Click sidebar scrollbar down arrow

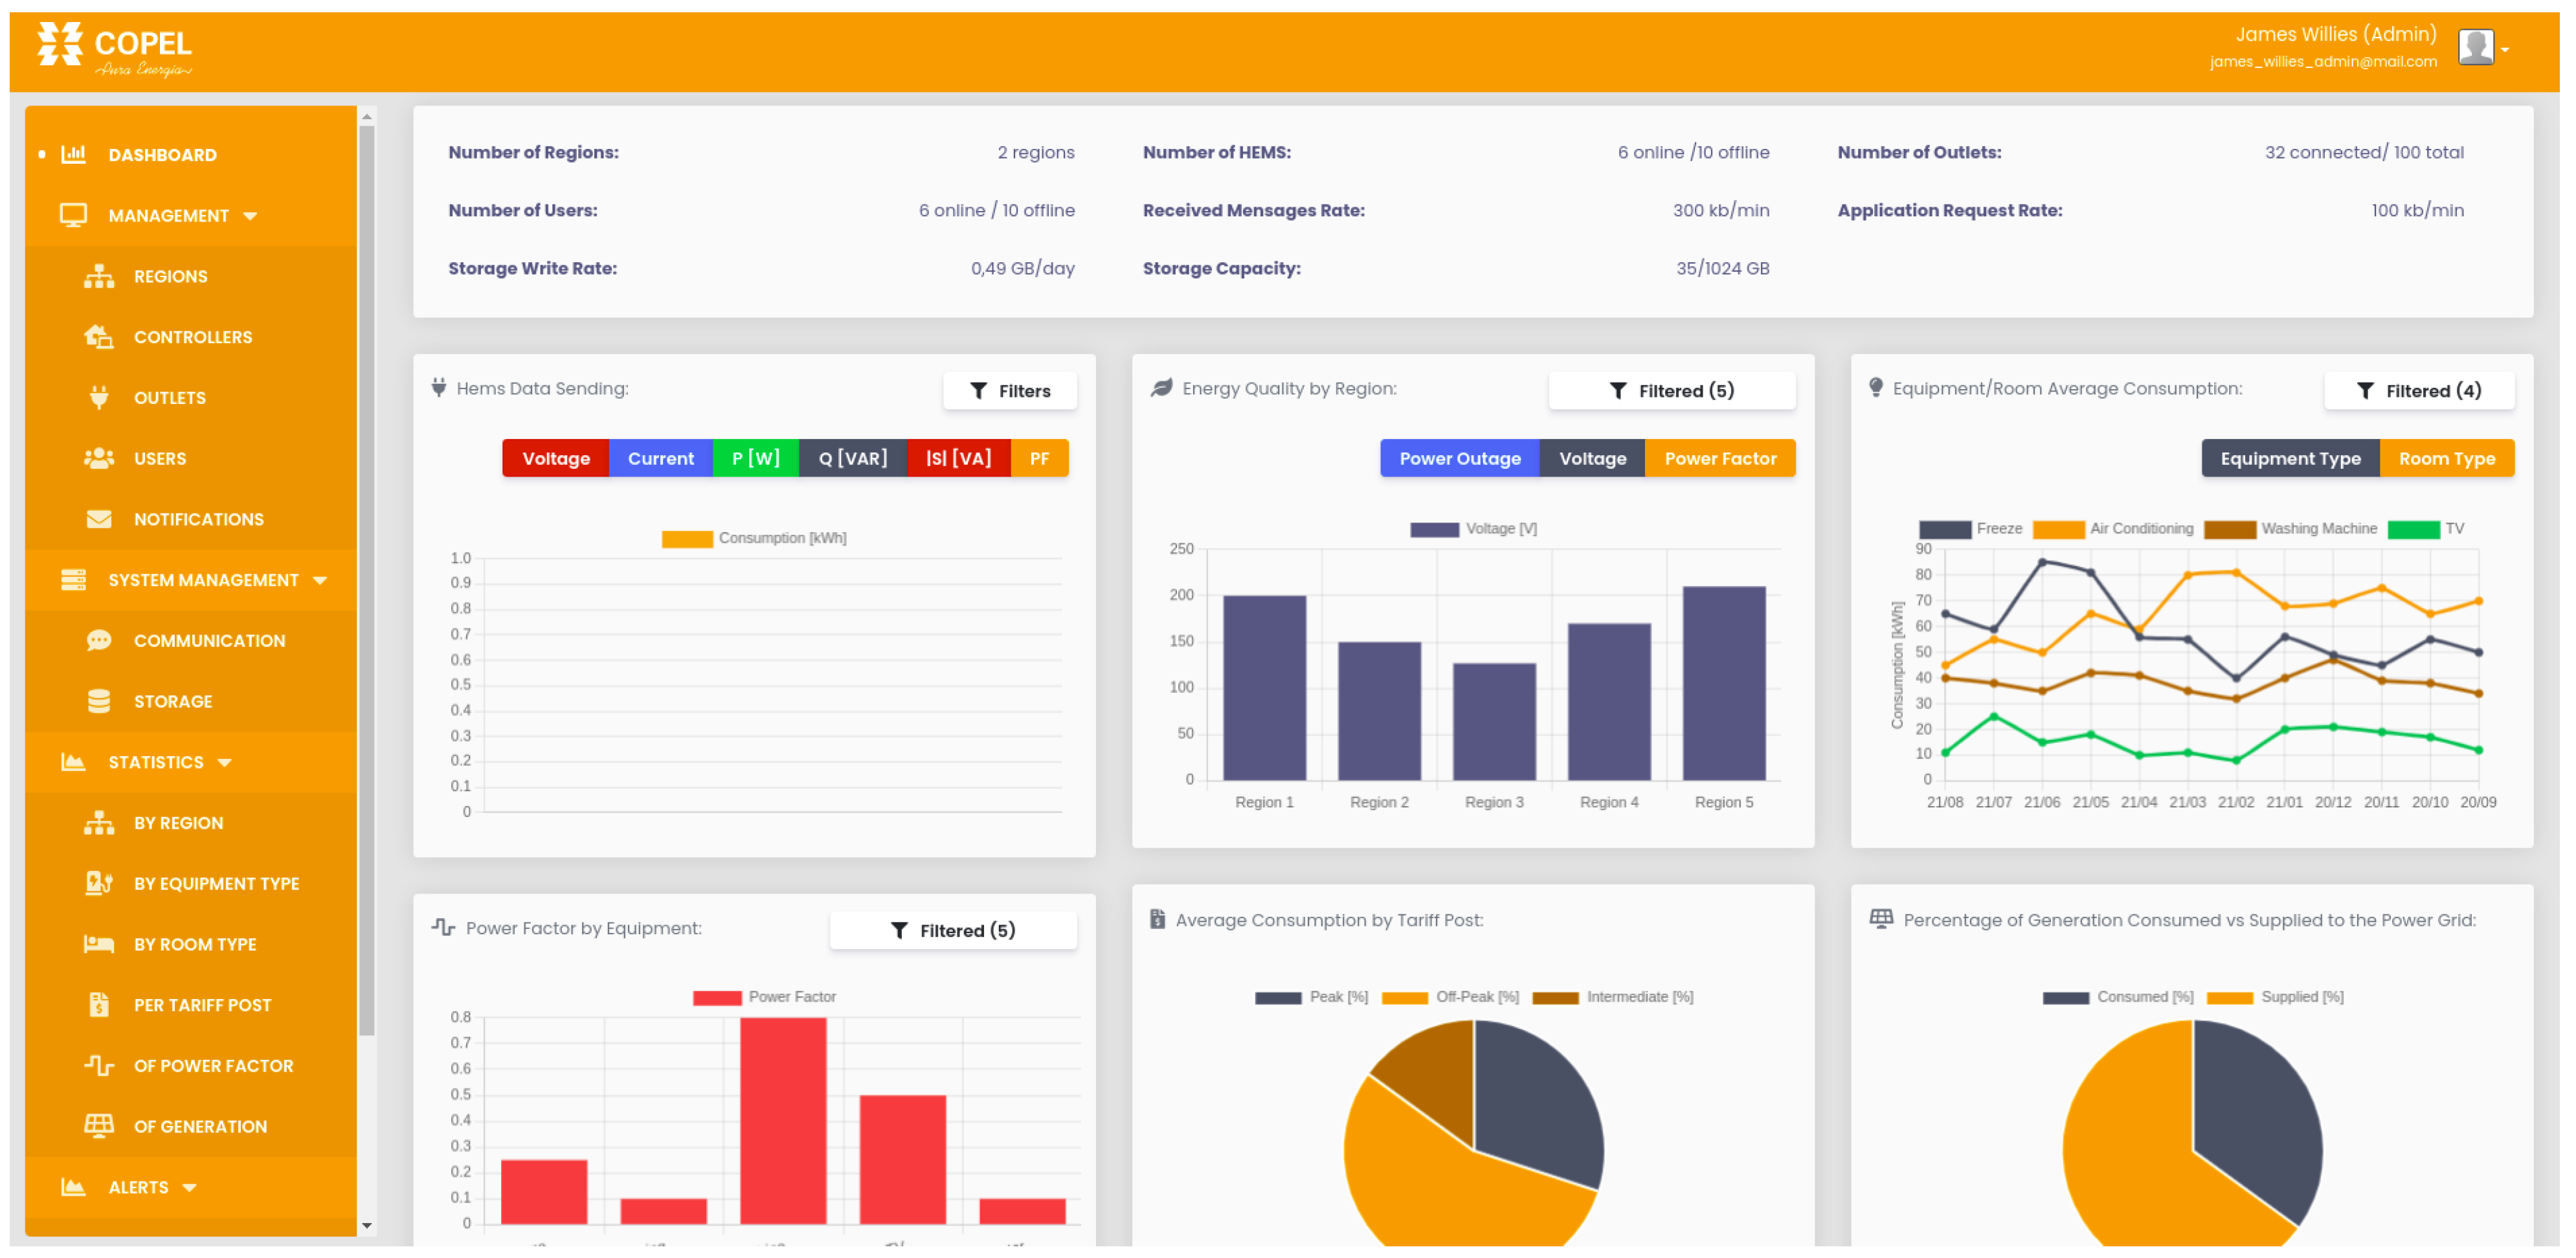(x=367, y=1225)
